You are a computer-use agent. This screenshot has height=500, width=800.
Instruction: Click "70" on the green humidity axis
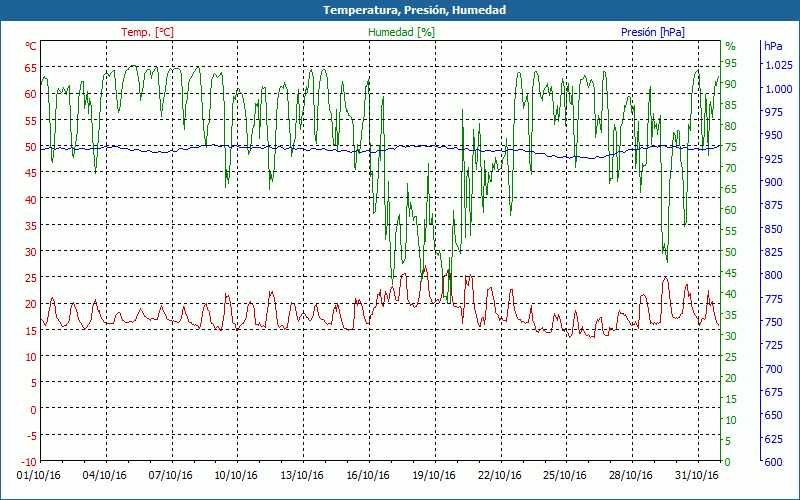tap(731, 168)
